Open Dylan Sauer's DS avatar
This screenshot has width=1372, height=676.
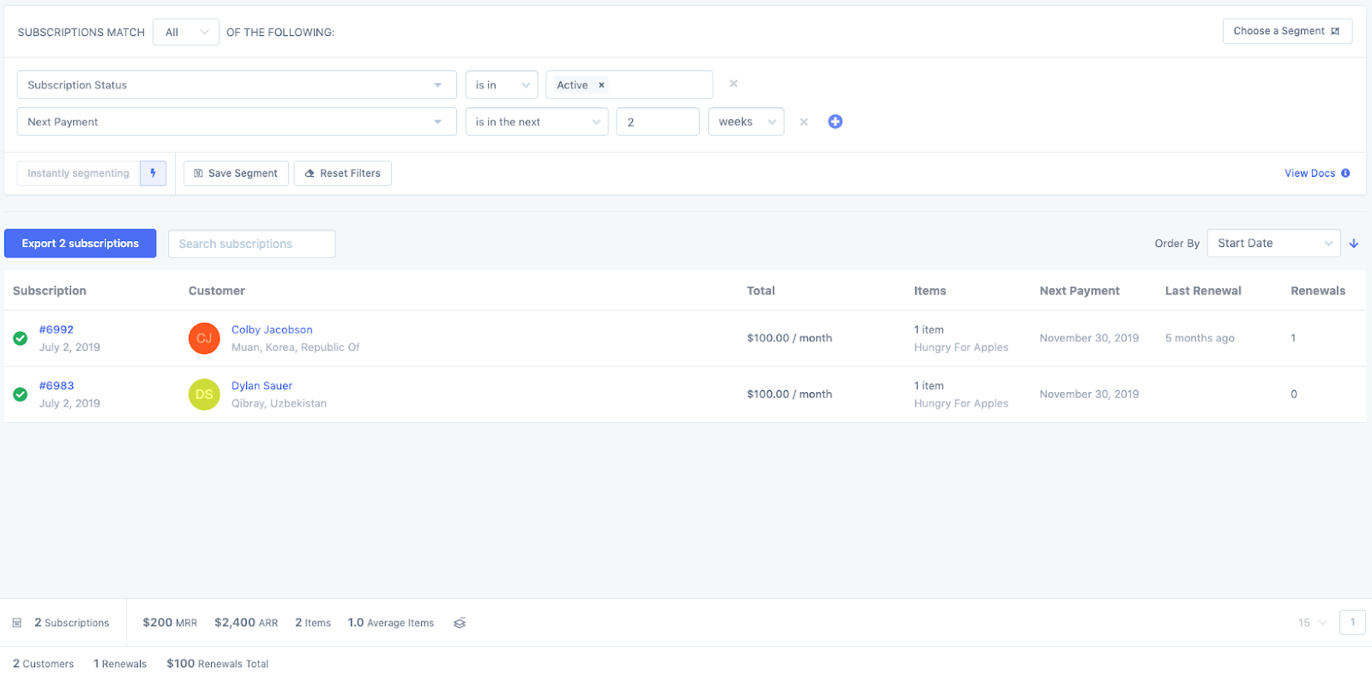(204, 394)
